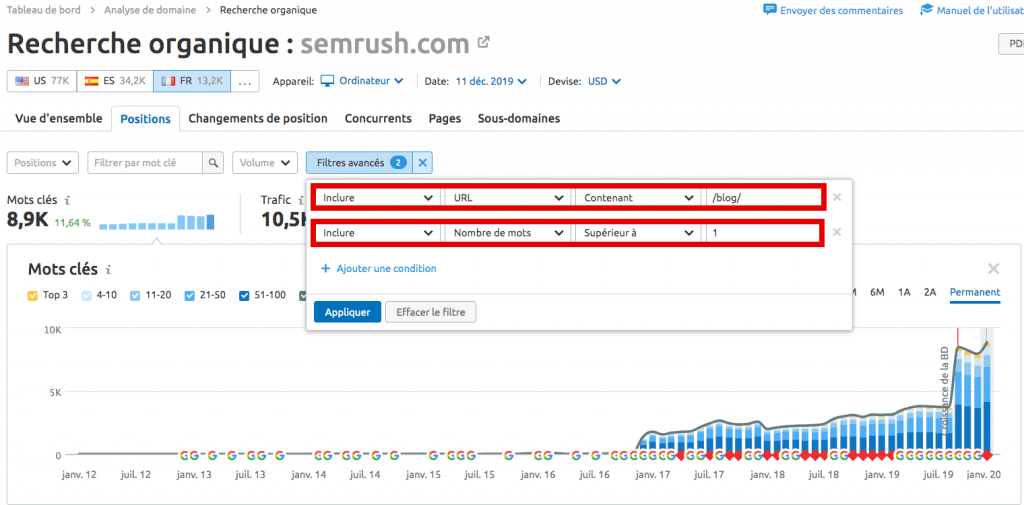Close the Mots clés chart panel
This screenshot has width=1024, height=505.
pyautogui.click(x=993, y=269)
